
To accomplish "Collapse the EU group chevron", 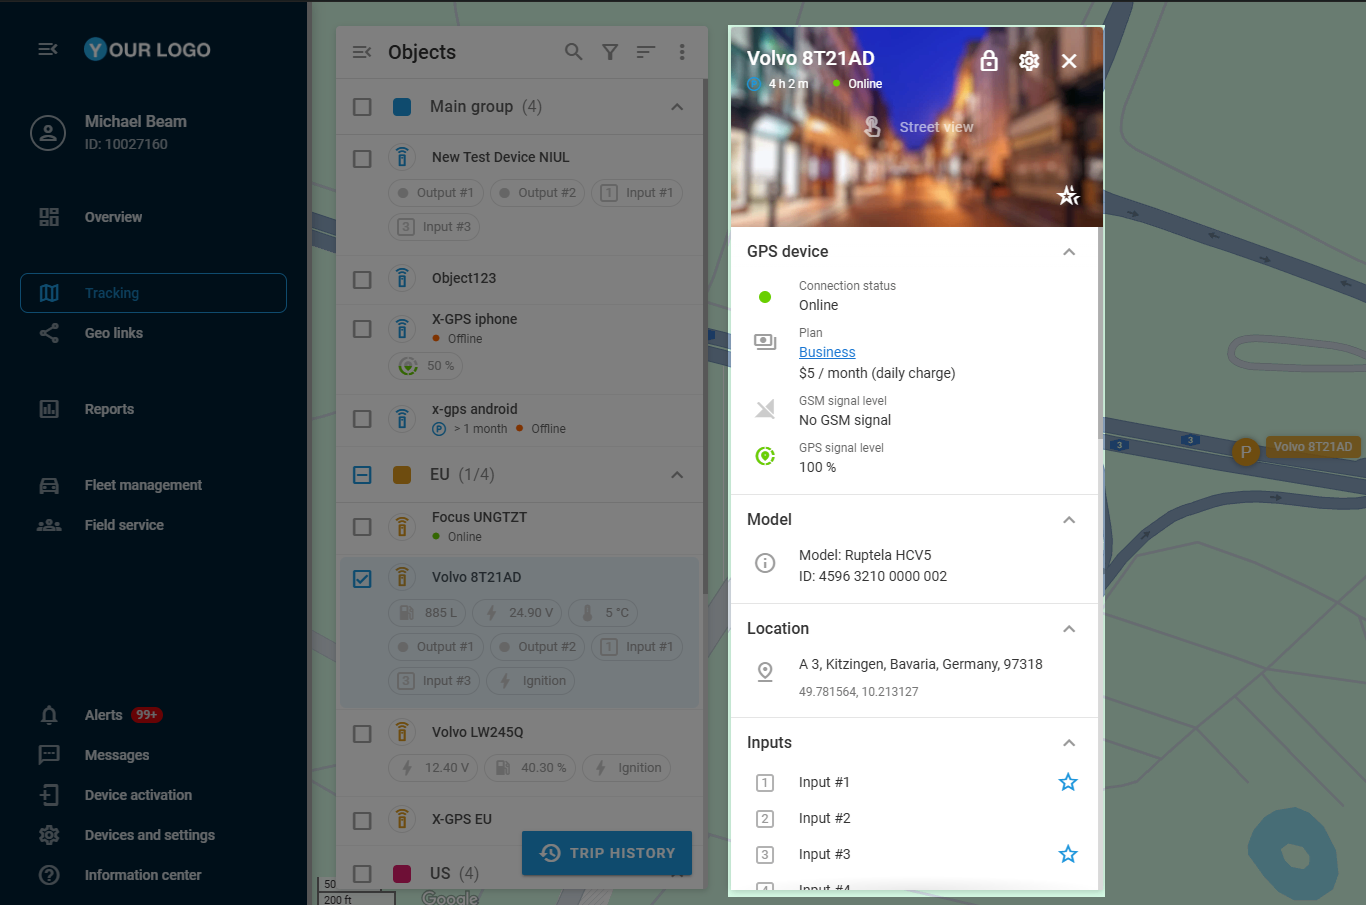I will click(x=677, y=475).
